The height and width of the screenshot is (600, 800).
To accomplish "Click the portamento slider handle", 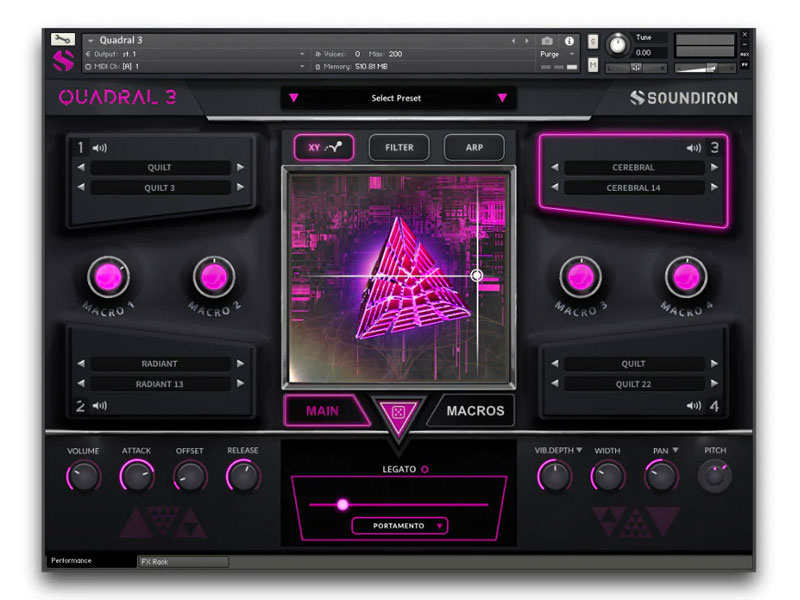I will tap(343, 505).
